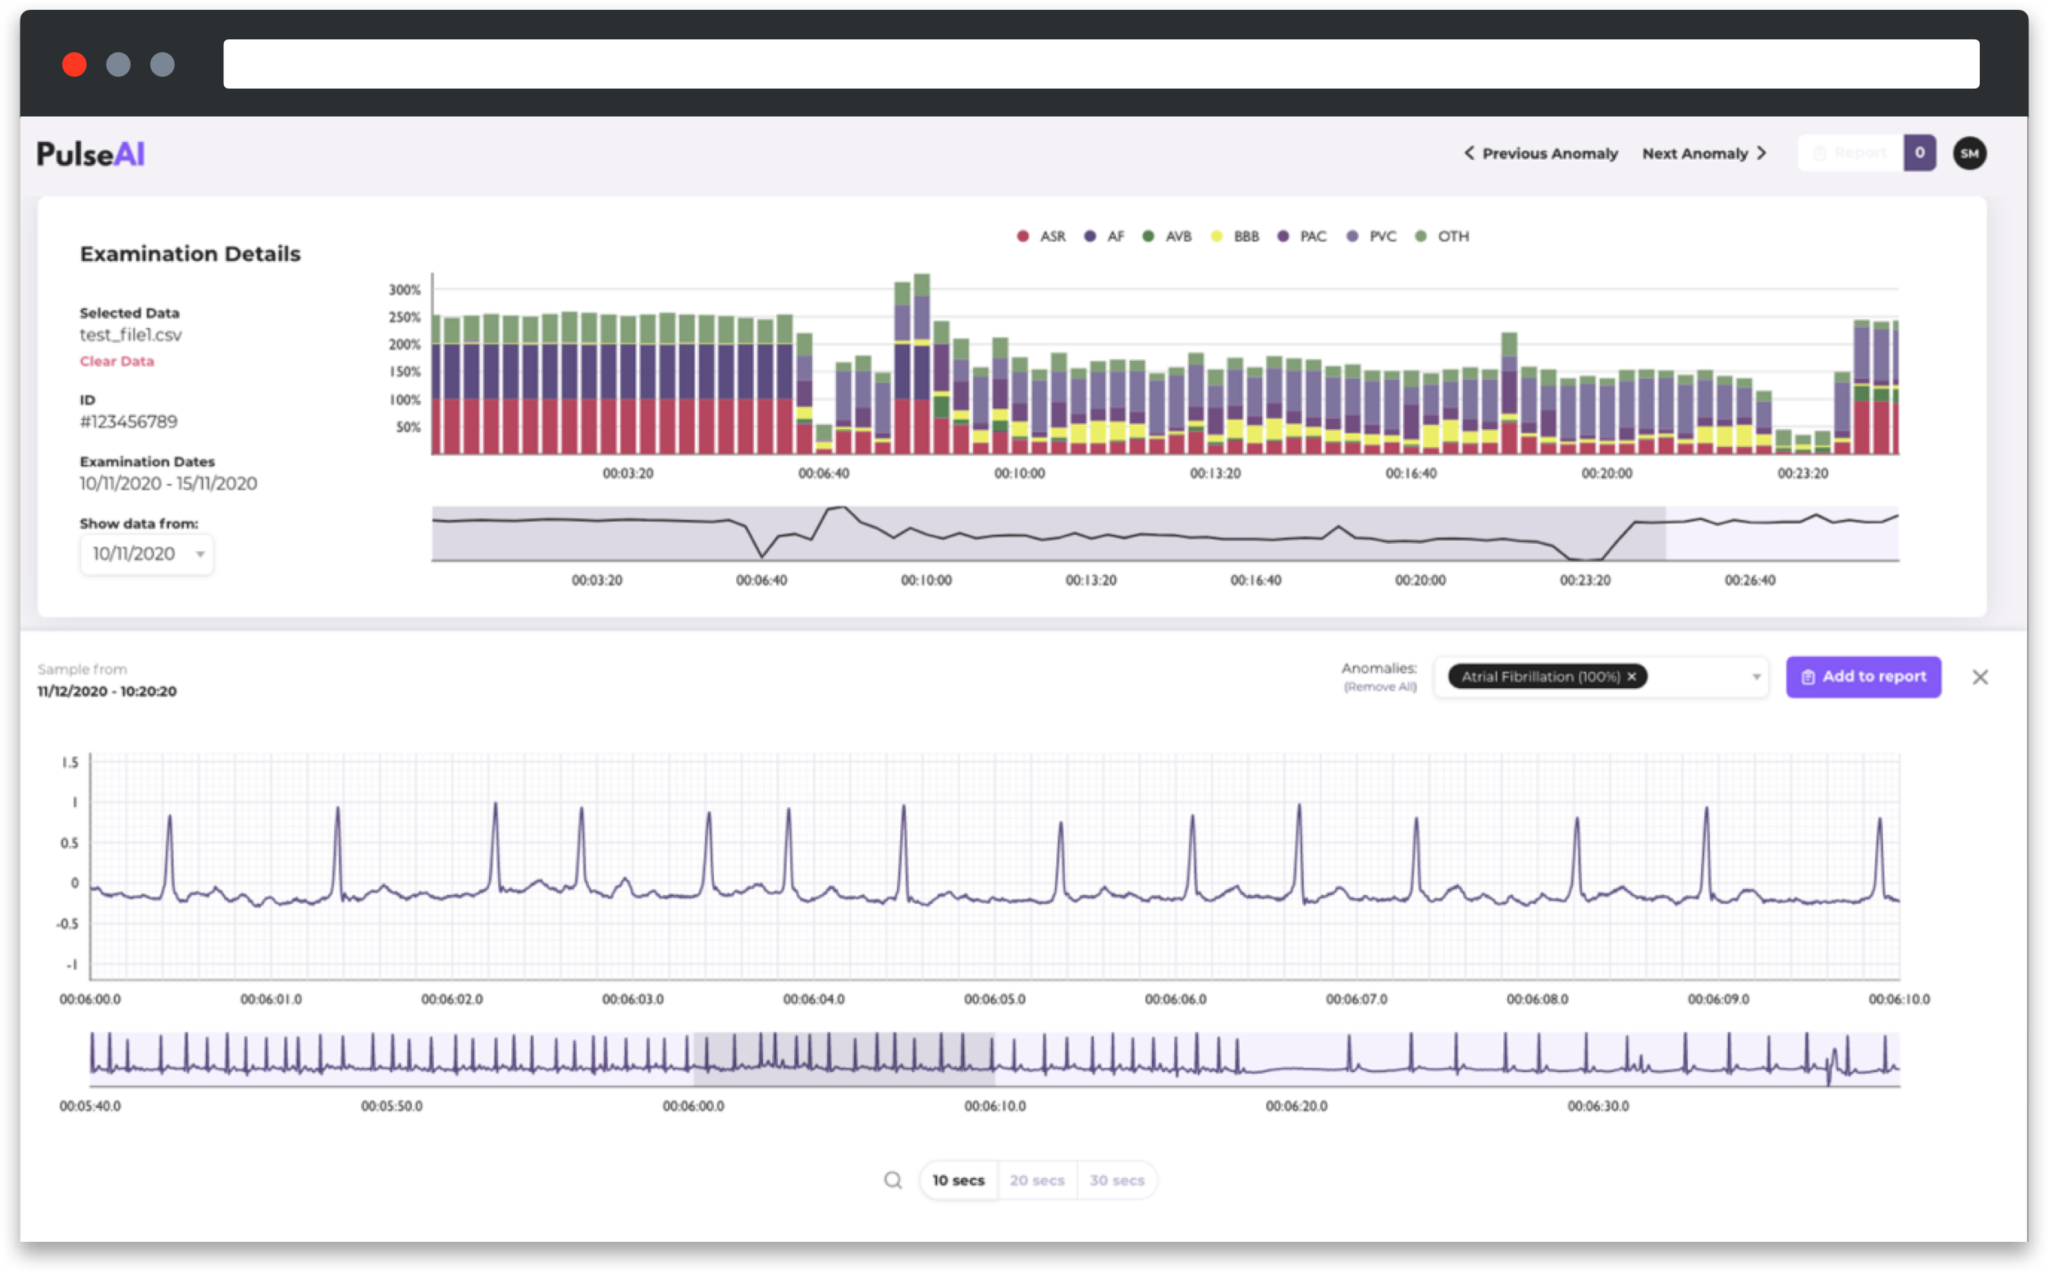Viewport: 2048px width, 1273px height.
Task: Click the browser address bar
Action: click(x=1101, y=64)
